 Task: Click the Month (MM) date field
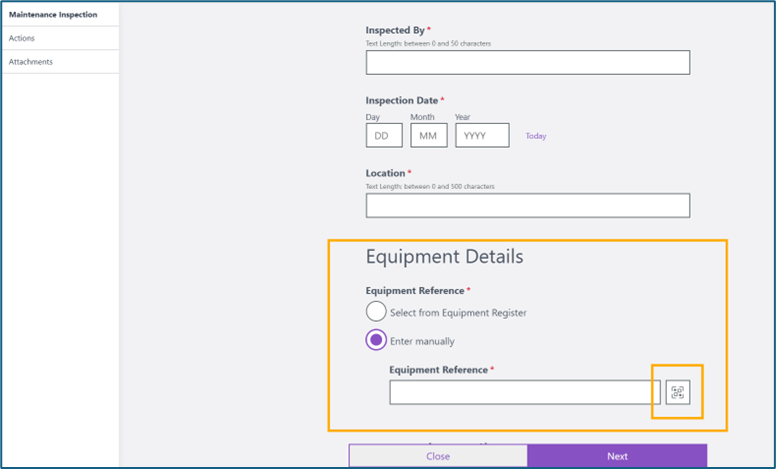[x=428, y=136]
